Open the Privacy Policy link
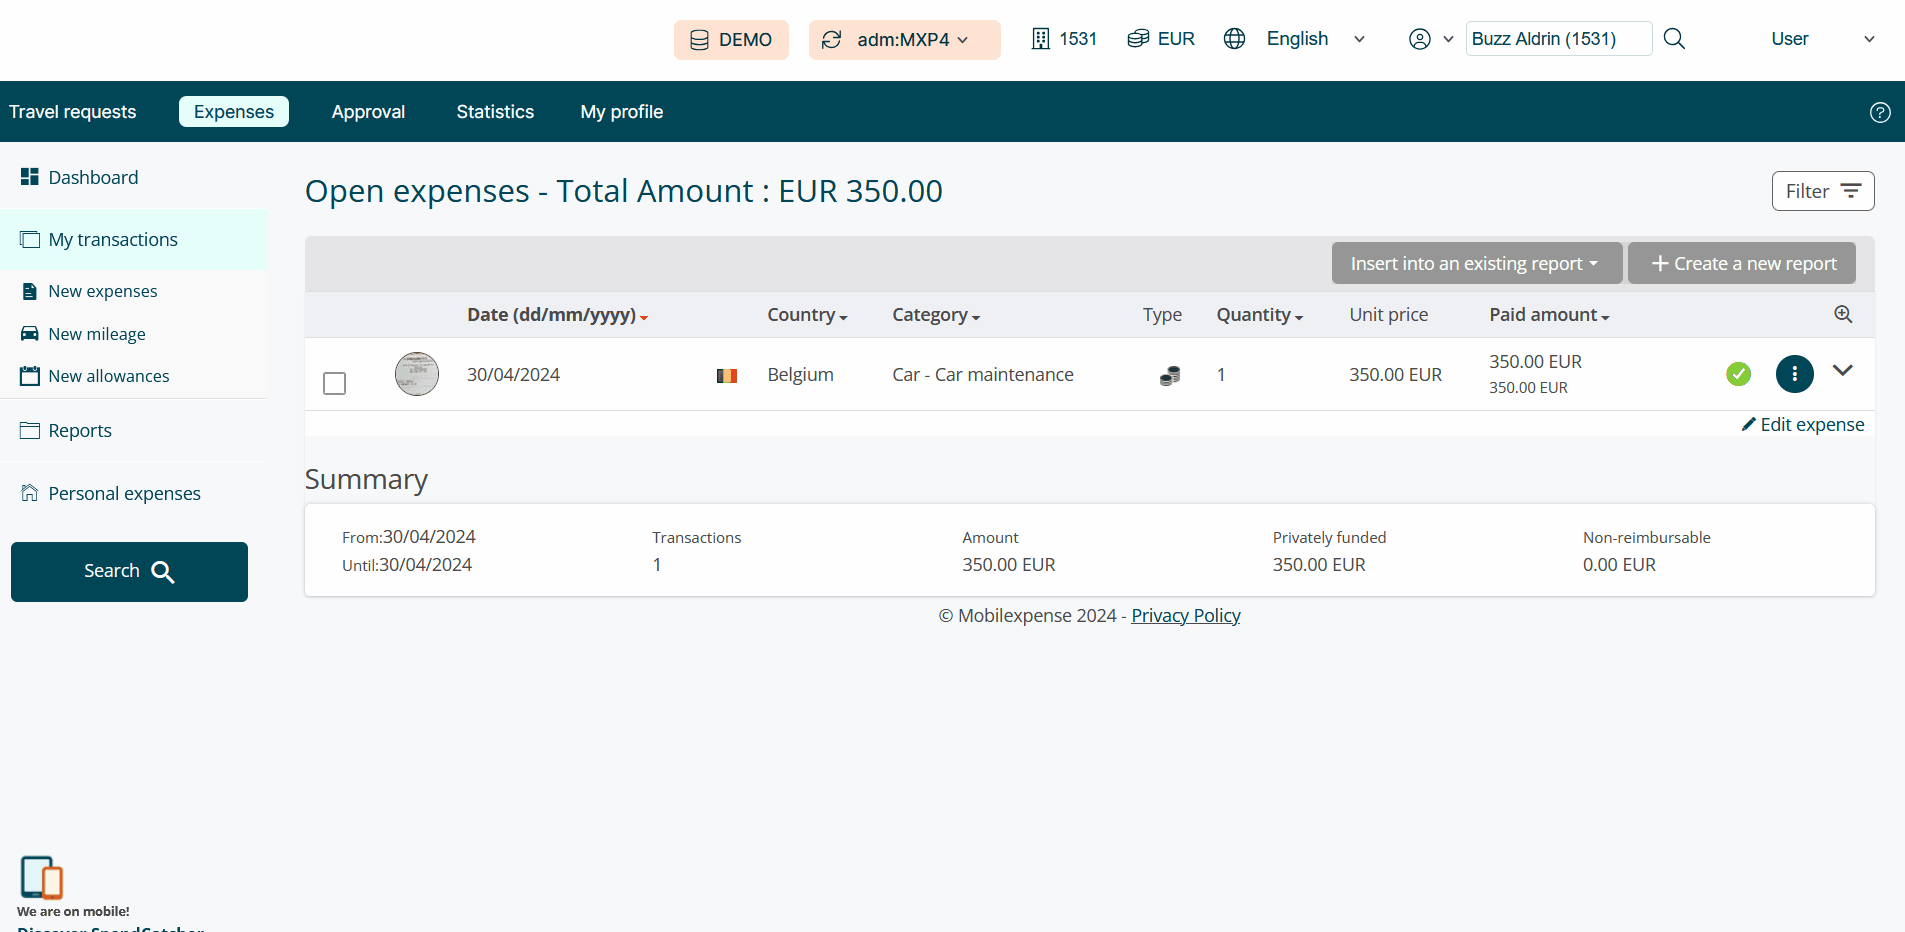The image size is (1905, 932). coord(1185,615)
